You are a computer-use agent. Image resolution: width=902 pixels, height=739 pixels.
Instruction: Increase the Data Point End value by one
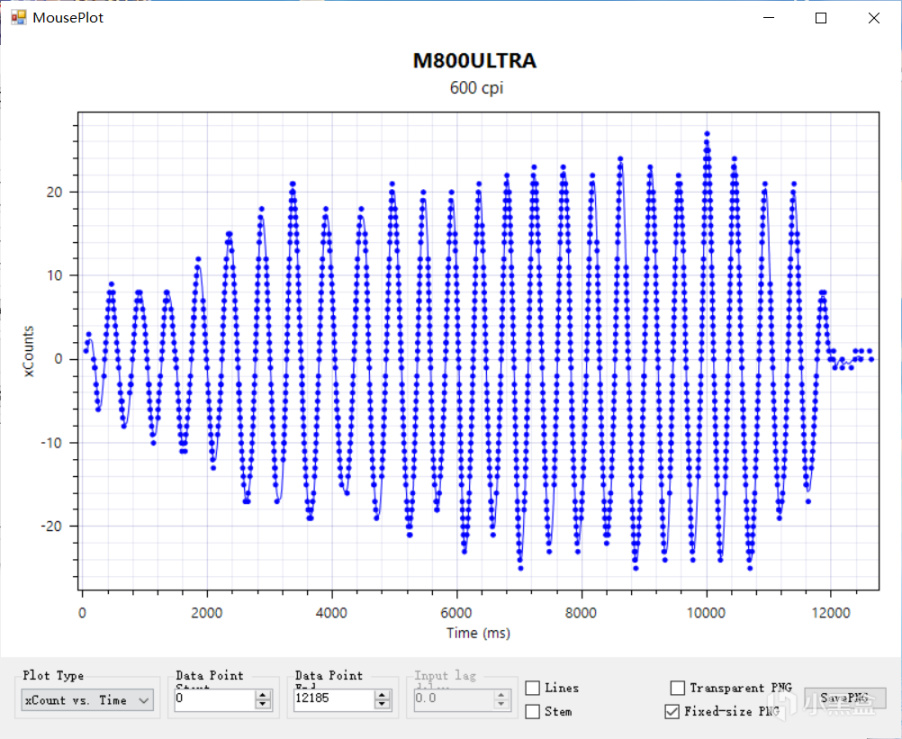[x=382, y=695]
